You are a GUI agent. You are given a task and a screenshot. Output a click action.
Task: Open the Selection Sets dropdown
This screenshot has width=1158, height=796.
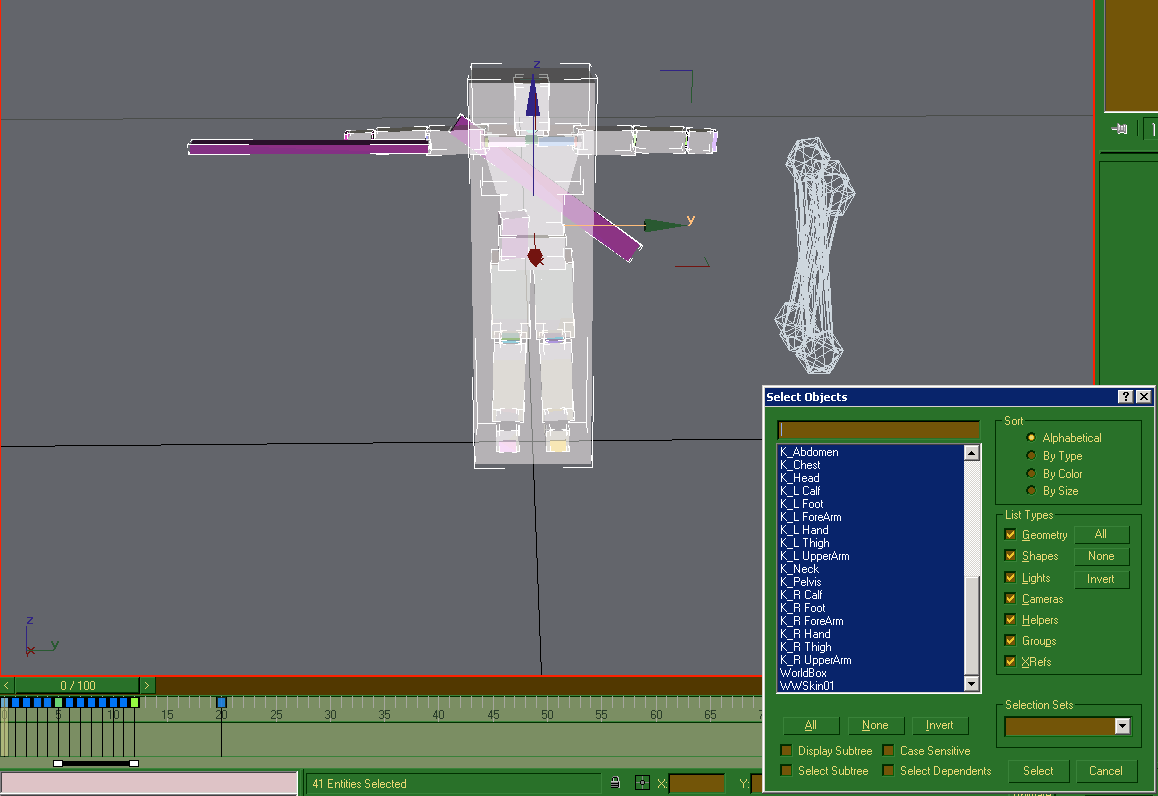coord(1122,727)
